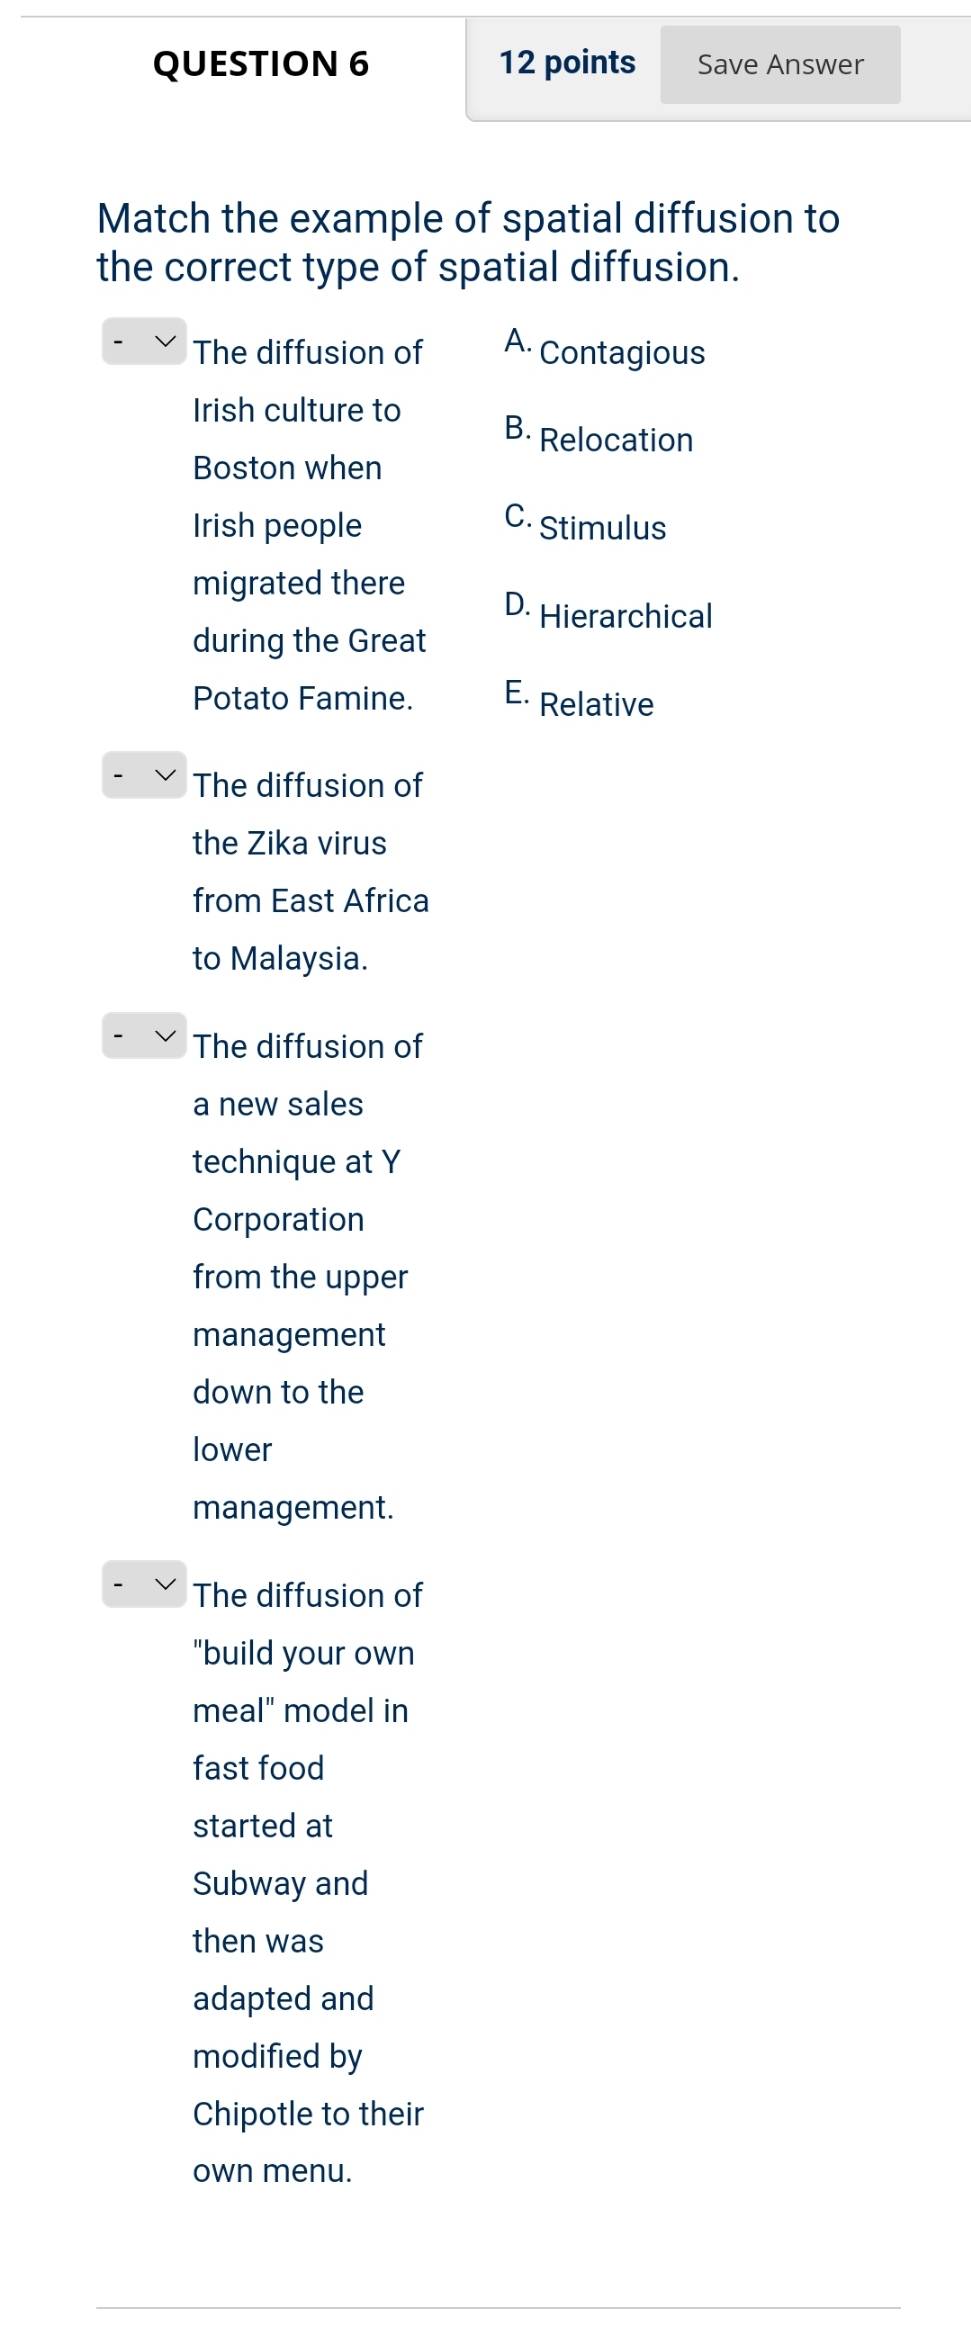The image size is (971, 2346).
Task: Open dropdown for Zika virus diffusion question
Action: [144, 775]
